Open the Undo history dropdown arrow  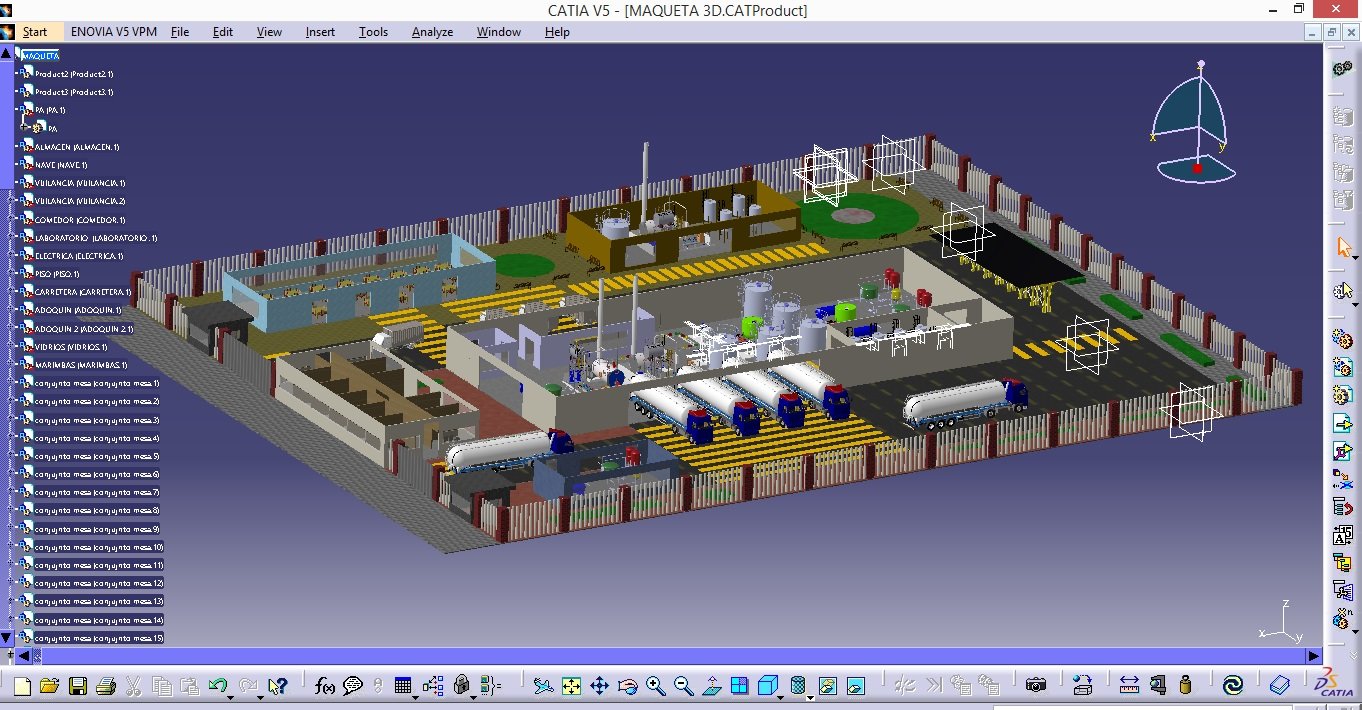click(230, 695)
